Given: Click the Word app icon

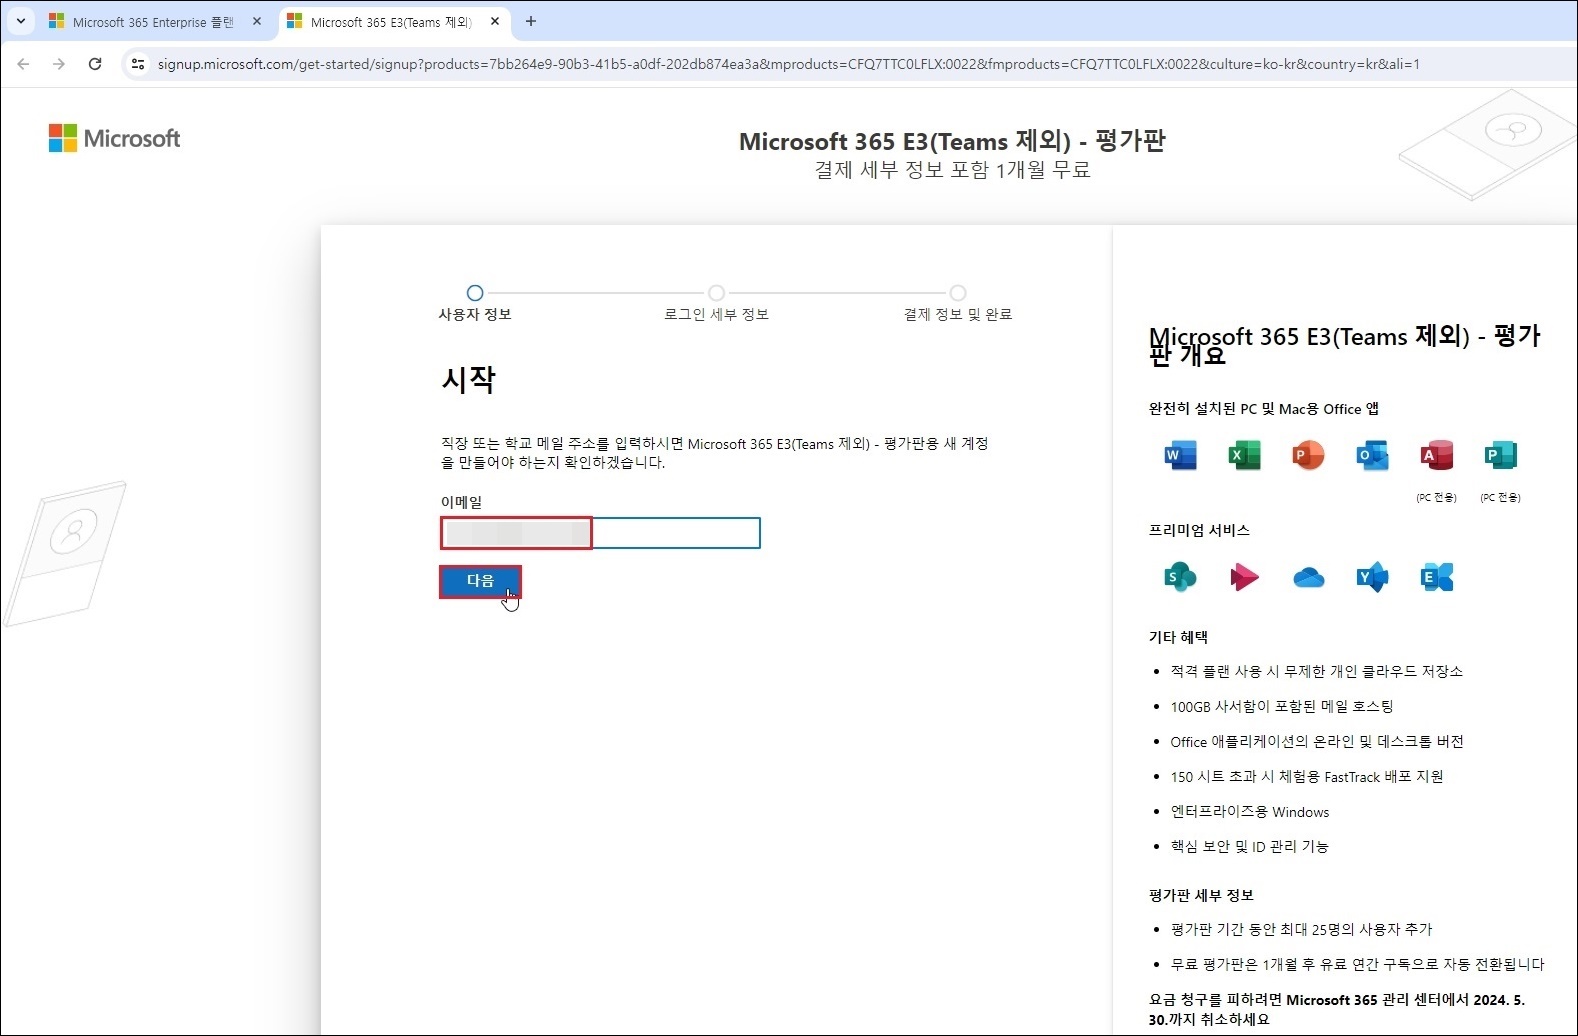Looking at the screenshot, I should click(1180, 455).
